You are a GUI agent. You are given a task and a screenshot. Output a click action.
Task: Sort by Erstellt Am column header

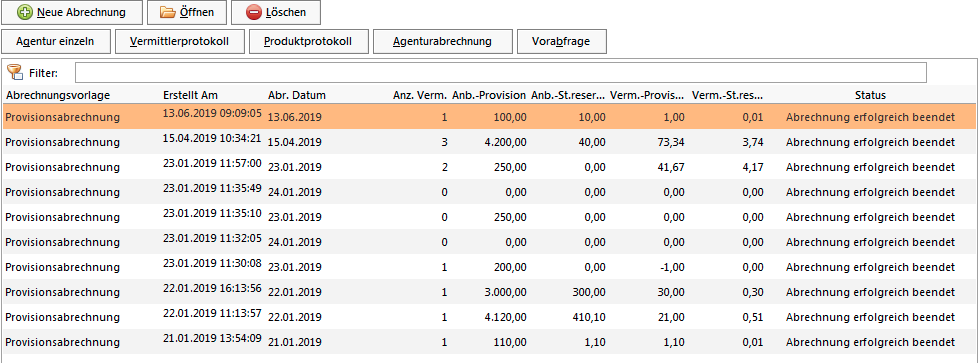[x=189, y=96]
